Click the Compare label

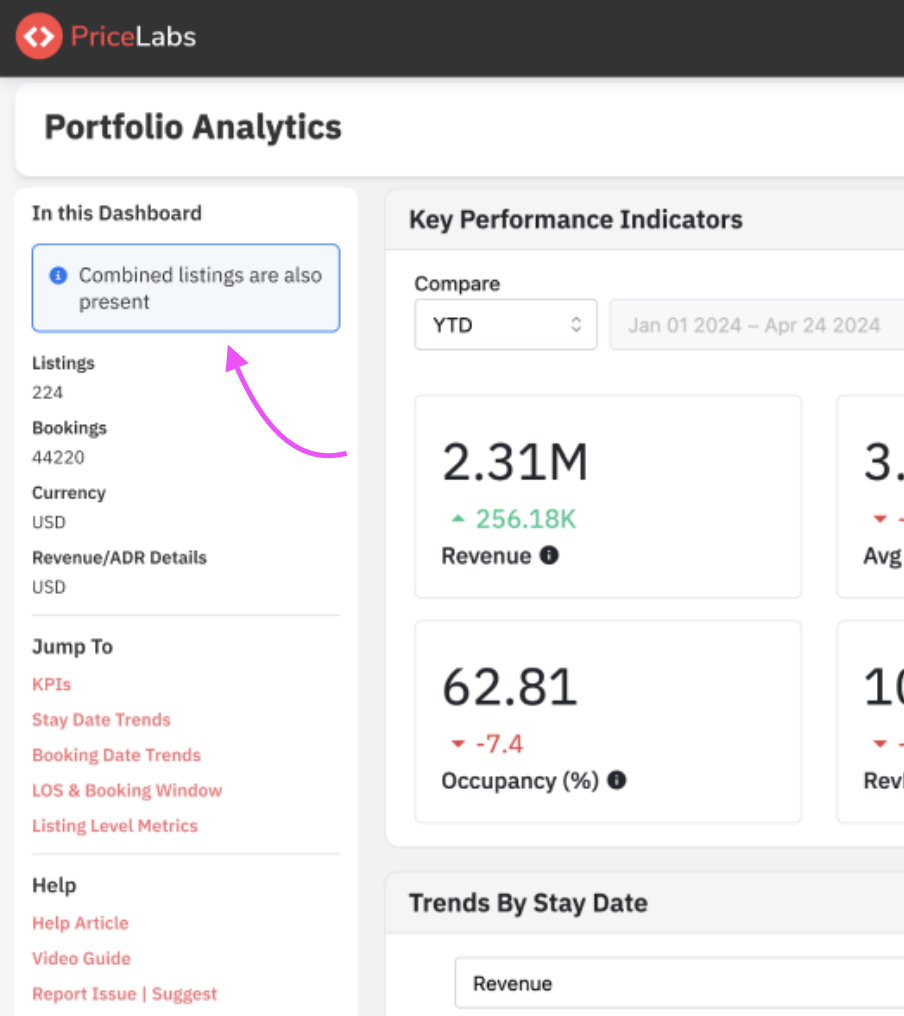click(458, 284)
